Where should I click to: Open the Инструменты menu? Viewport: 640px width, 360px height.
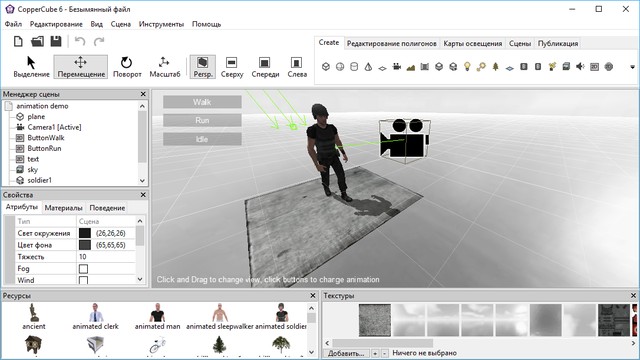click(161, 24)
